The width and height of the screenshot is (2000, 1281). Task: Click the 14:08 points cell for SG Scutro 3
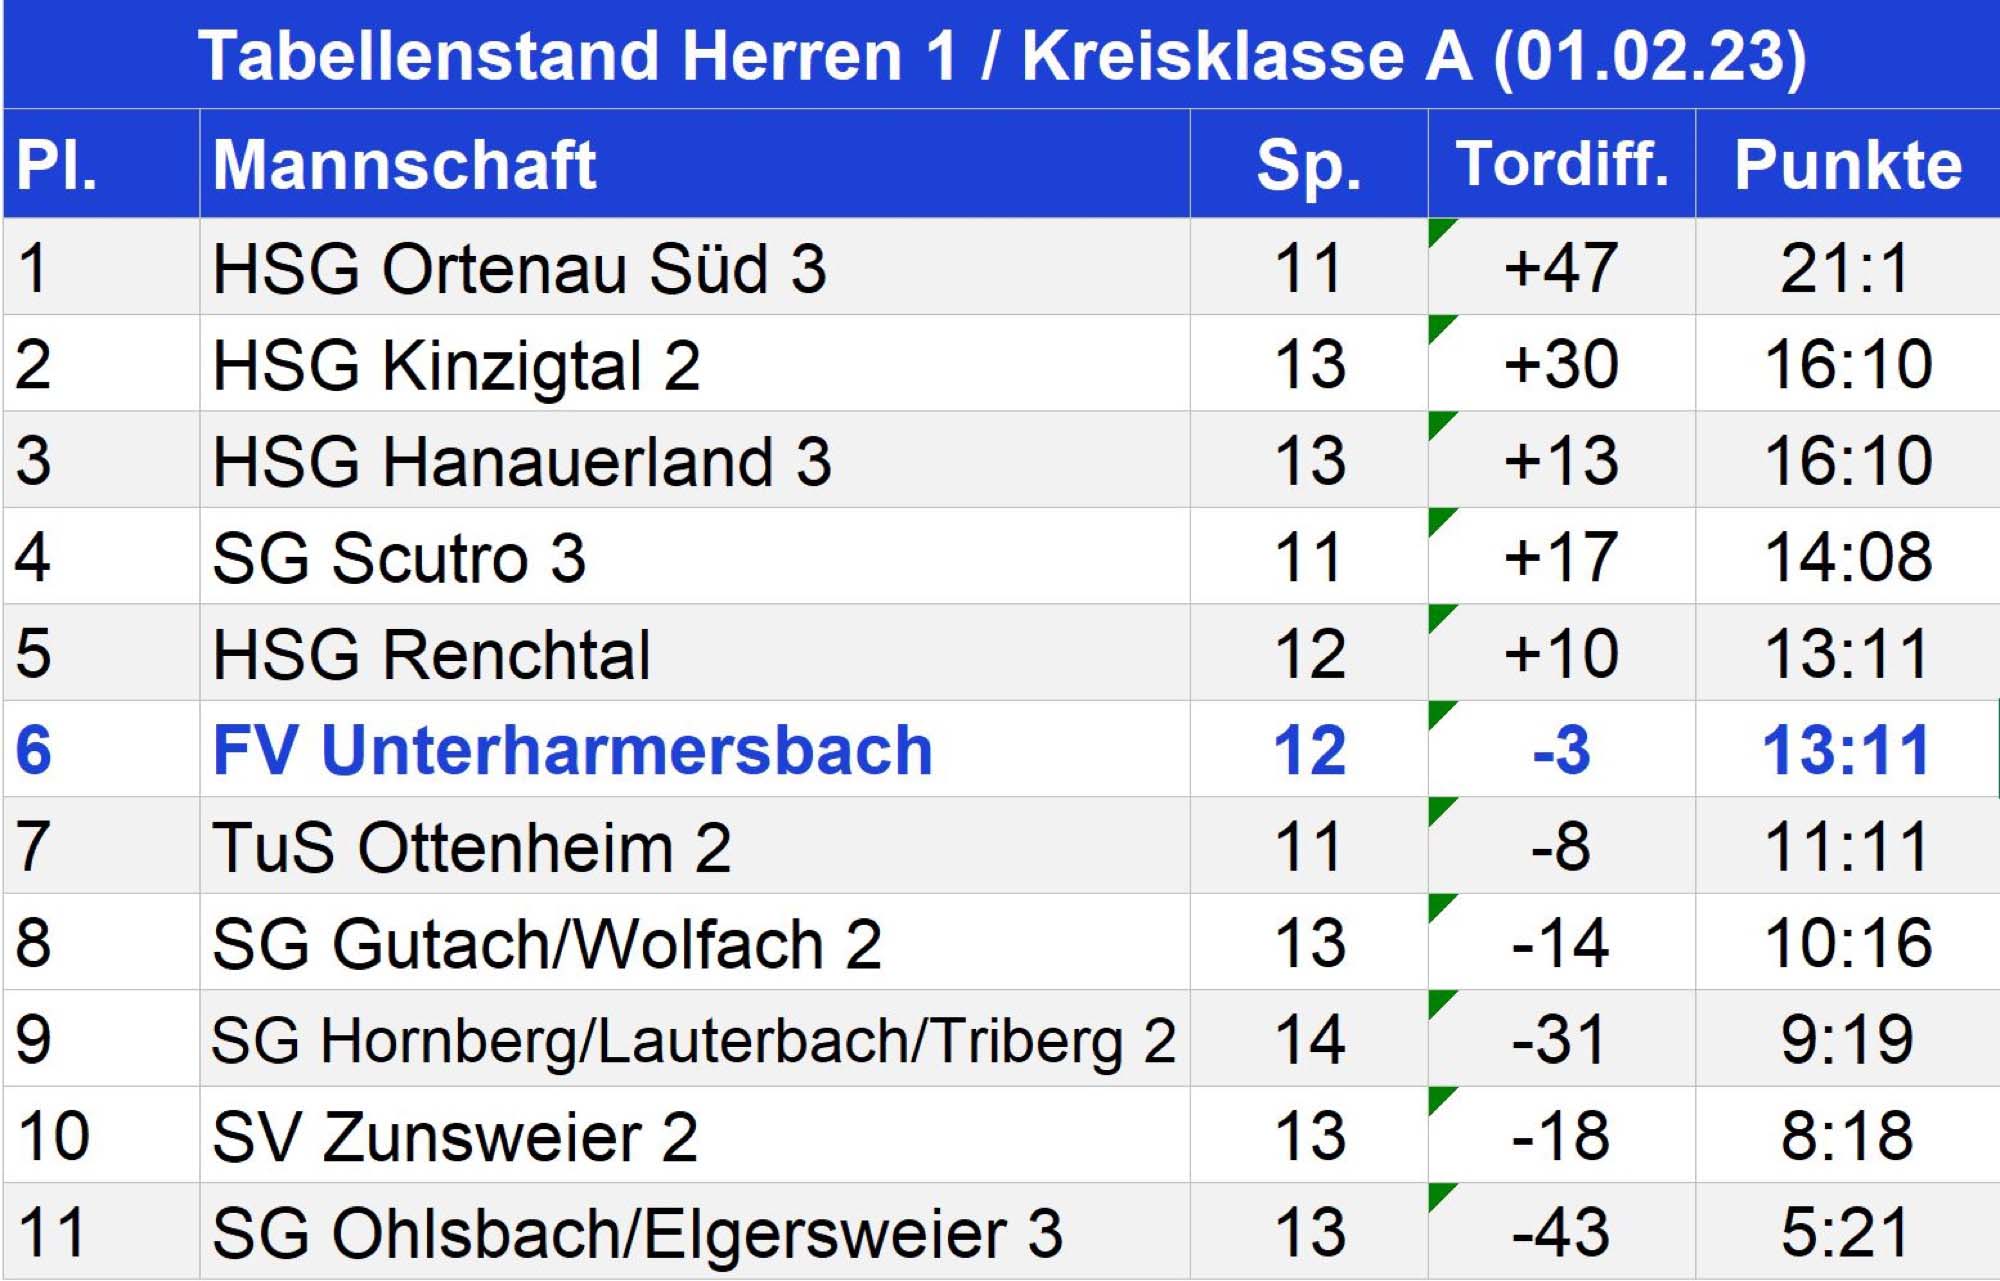pos(1847,557)
